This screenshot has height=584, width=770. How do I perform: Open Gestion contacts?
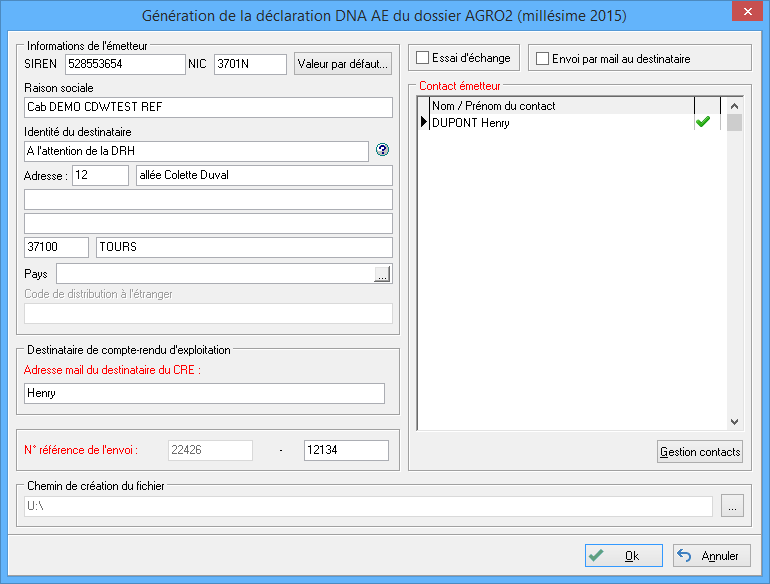(699, 452)
